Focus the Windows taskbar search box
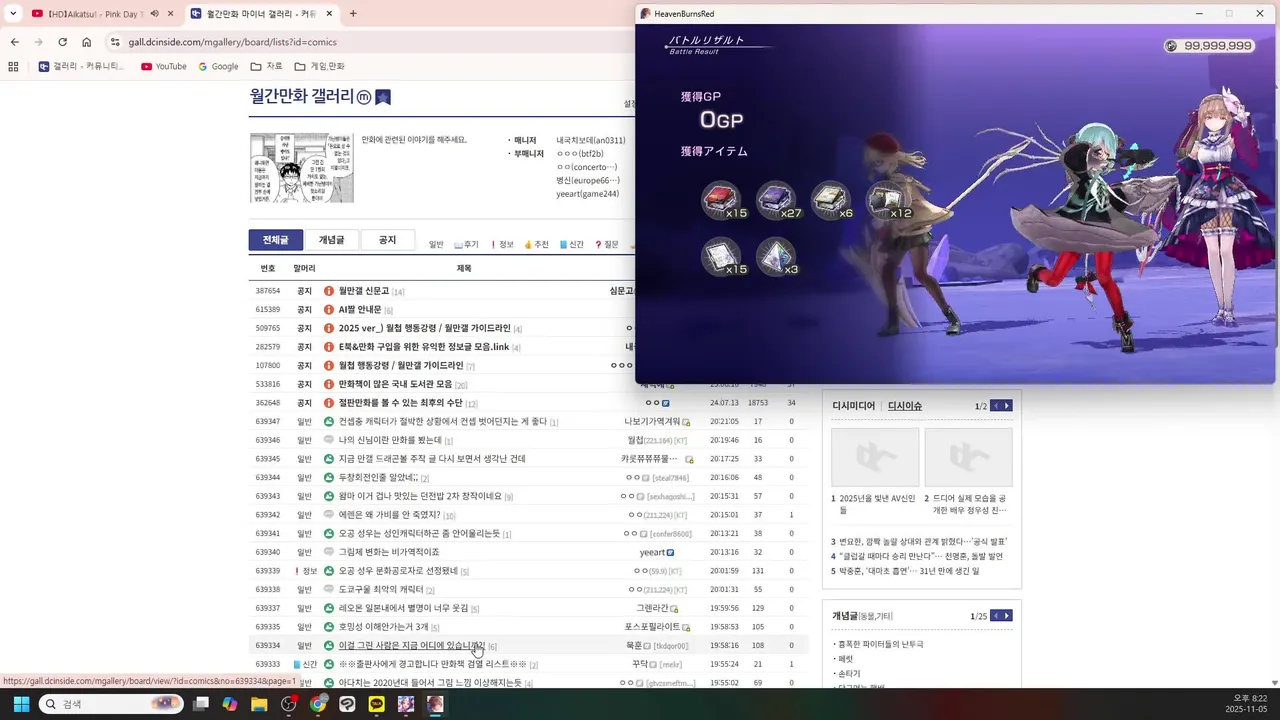 111,704
